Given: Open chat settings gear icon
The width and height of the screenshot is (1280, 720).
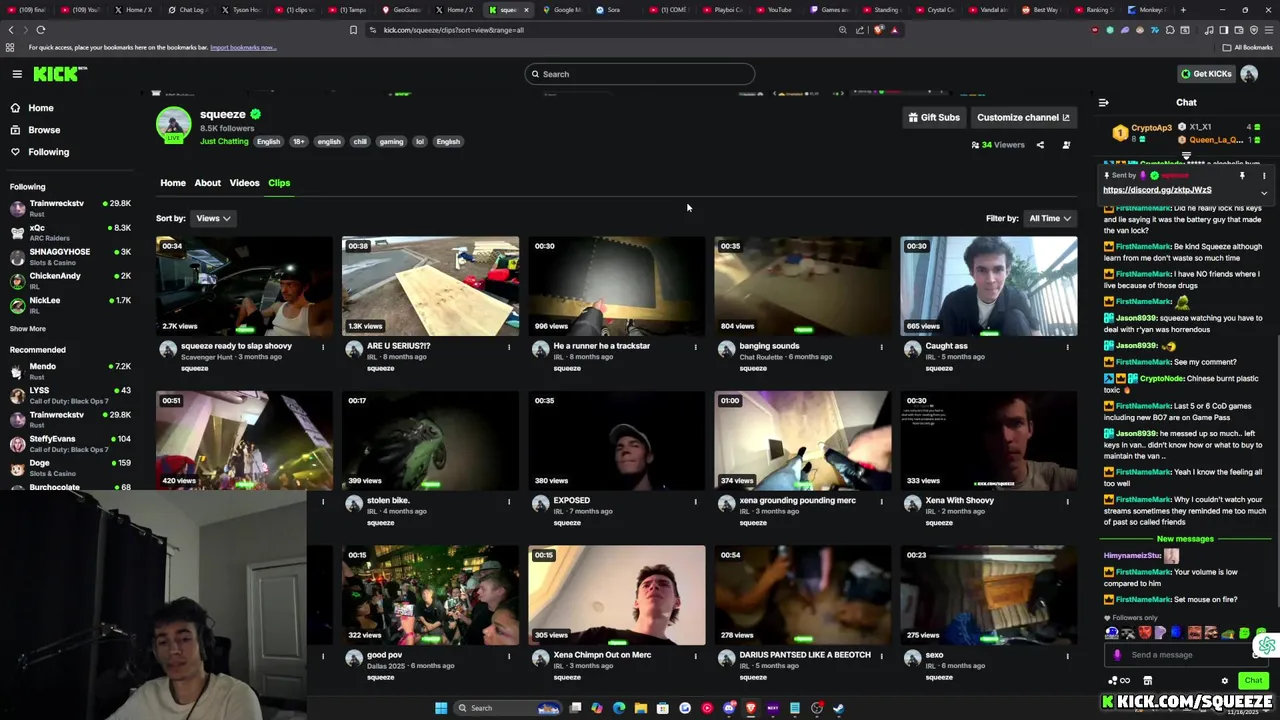Looking at the screenshot, I should [1224, 681].
